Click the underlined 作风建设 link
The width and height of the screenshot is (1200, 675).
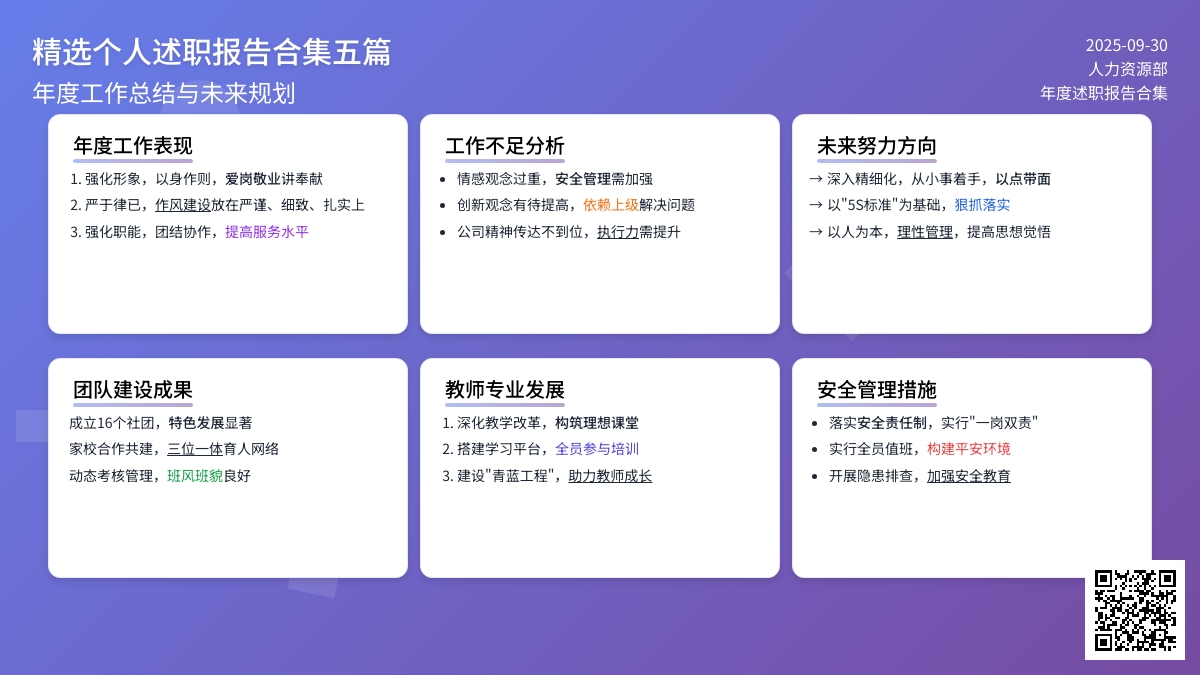[x=183, y=205]
